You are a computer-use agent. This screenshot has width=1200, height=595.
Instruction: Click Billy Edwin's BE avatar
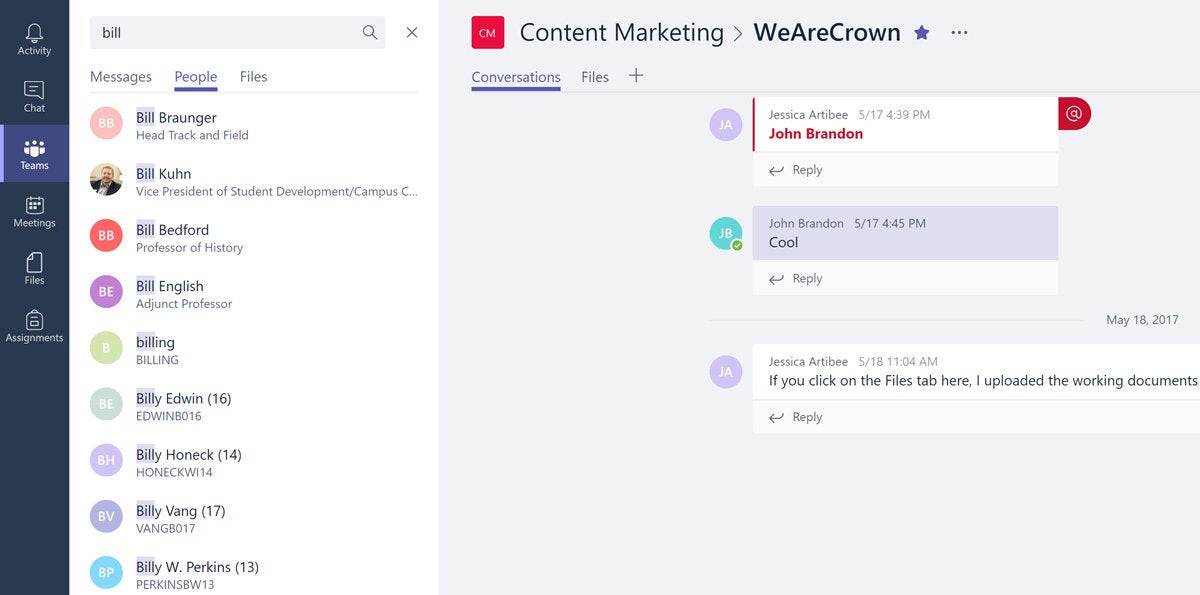106,404
